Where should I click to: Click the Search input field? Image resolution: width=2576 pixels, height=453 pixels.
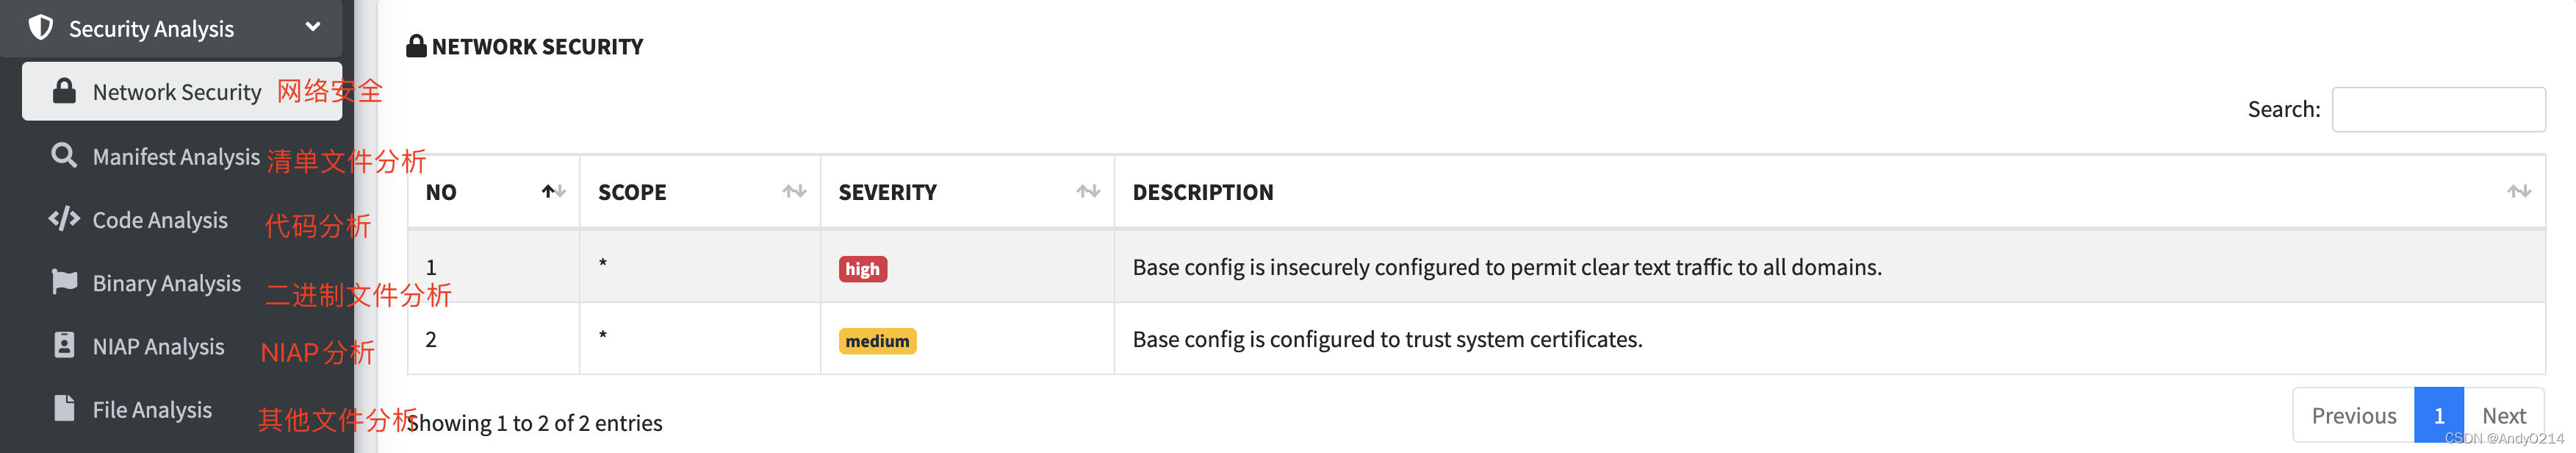2438,109
